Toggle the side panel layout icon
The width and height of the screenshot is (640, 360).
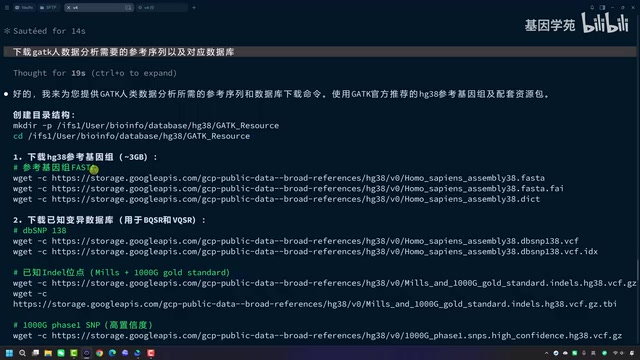[x=602, y=7]
